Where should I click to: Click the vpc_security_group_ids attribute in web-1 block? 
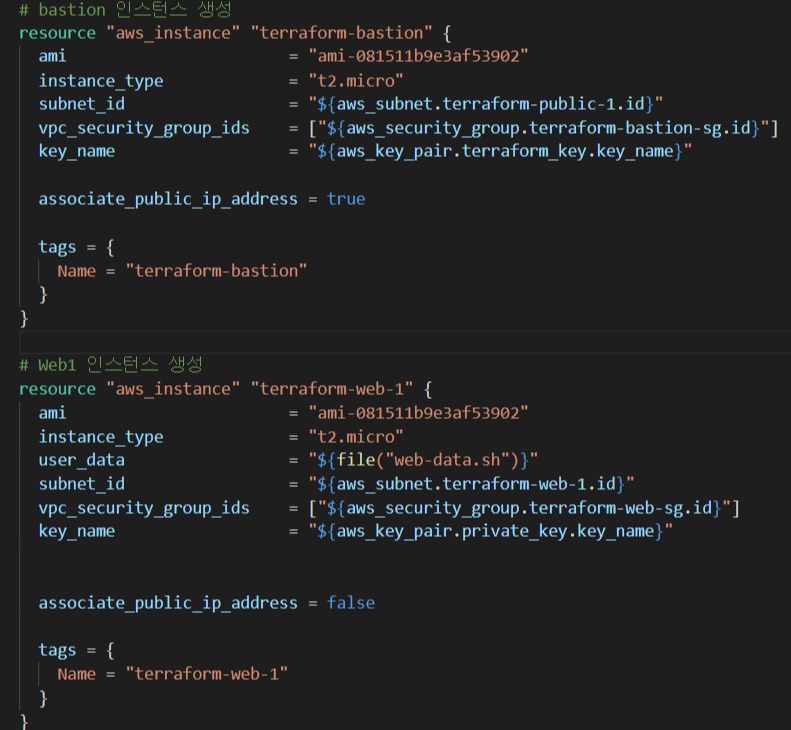click(x=144, y=509)
